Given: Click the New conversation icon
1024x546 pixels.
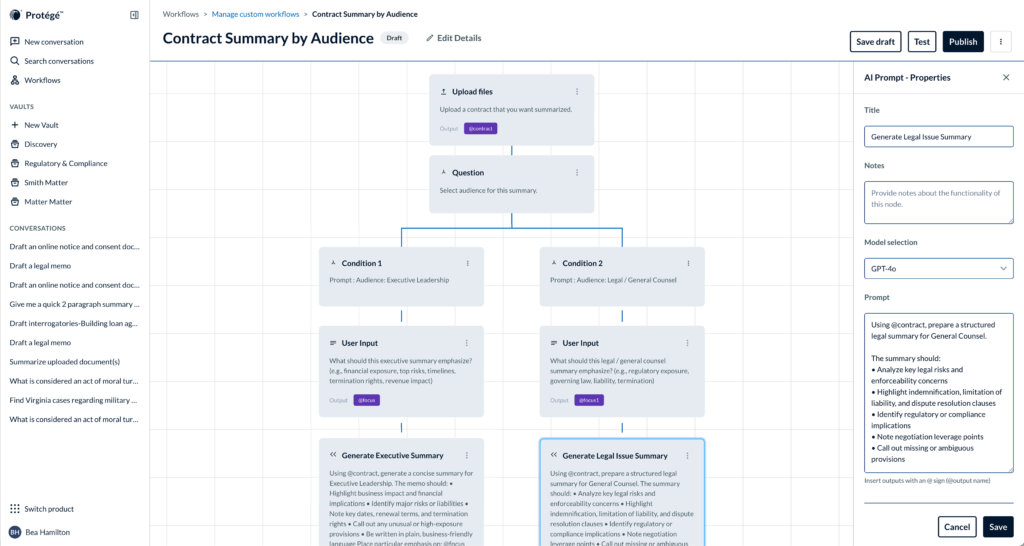Looking at the screenshot, I should pos(15,42).
